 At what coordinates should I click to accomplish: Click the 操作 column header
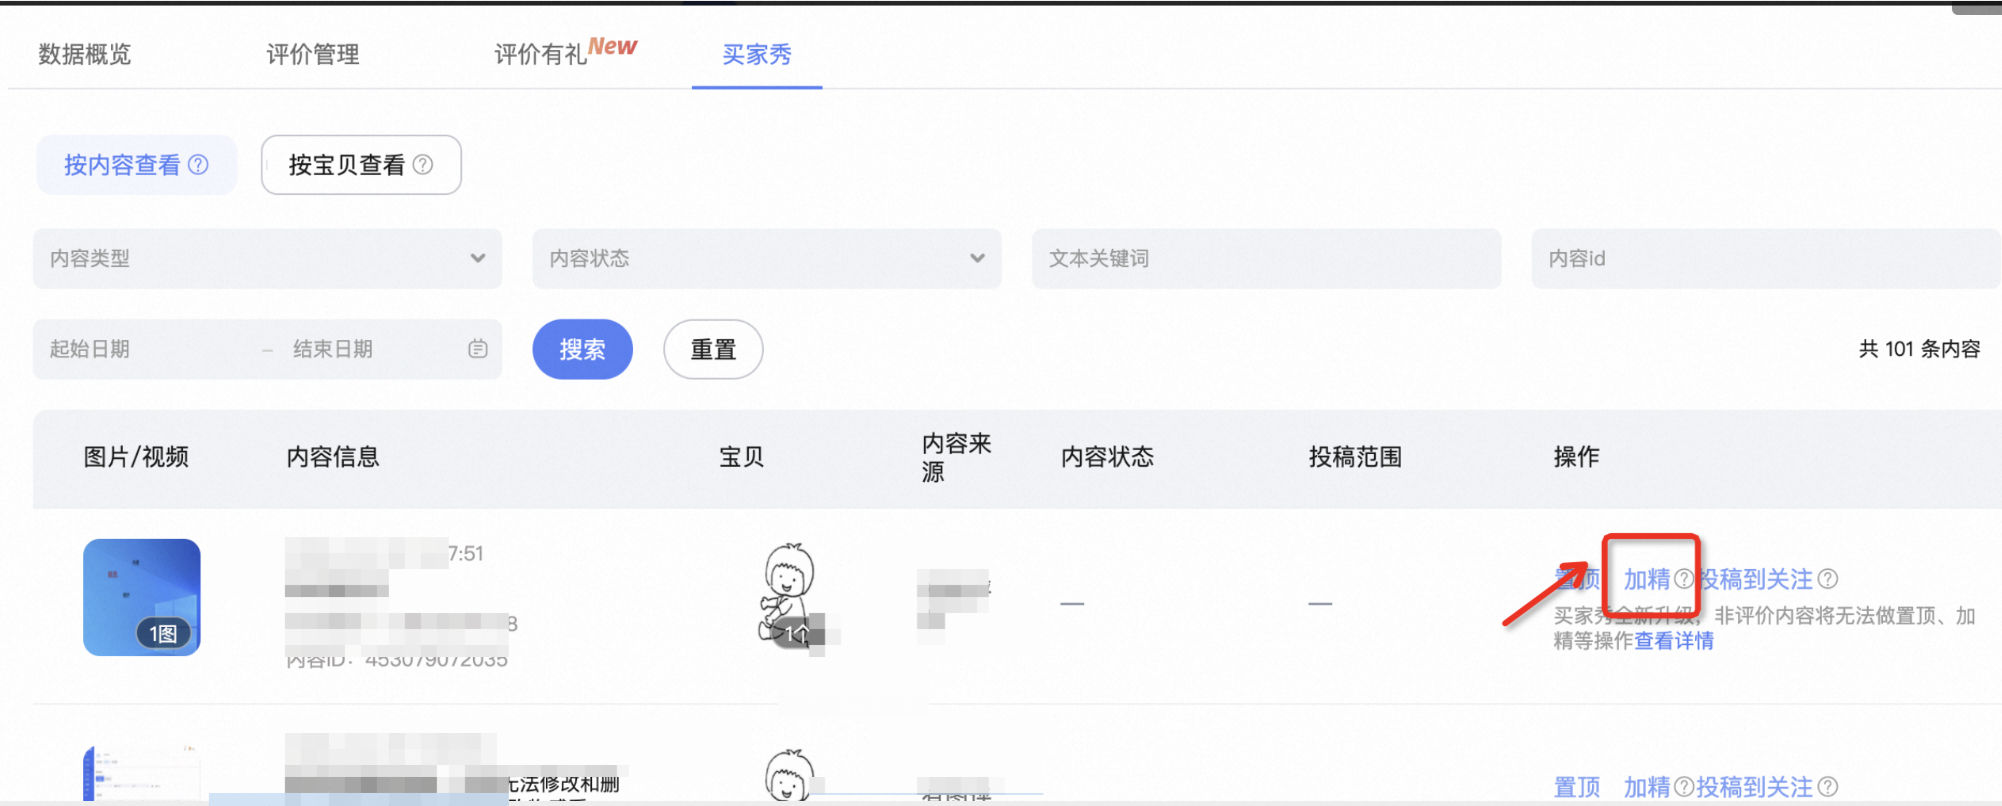(x=1576, y=457)
